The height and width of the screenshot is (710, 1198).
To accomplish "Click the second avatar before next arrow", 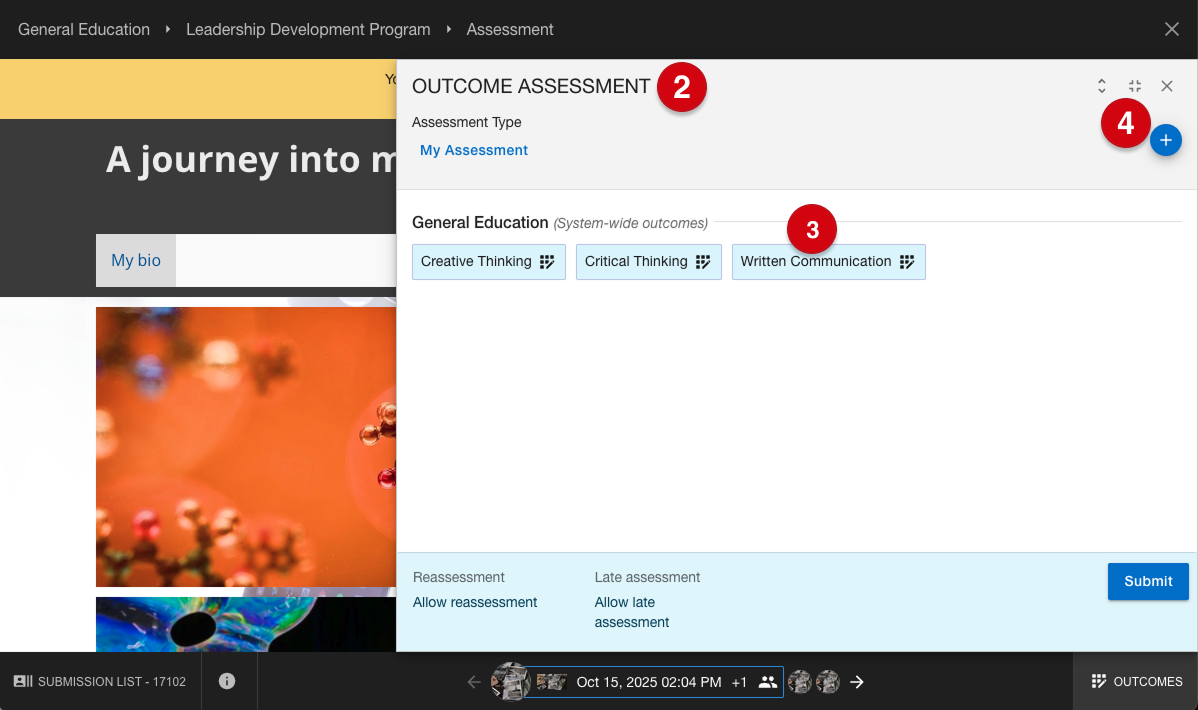I will (827, 682).
